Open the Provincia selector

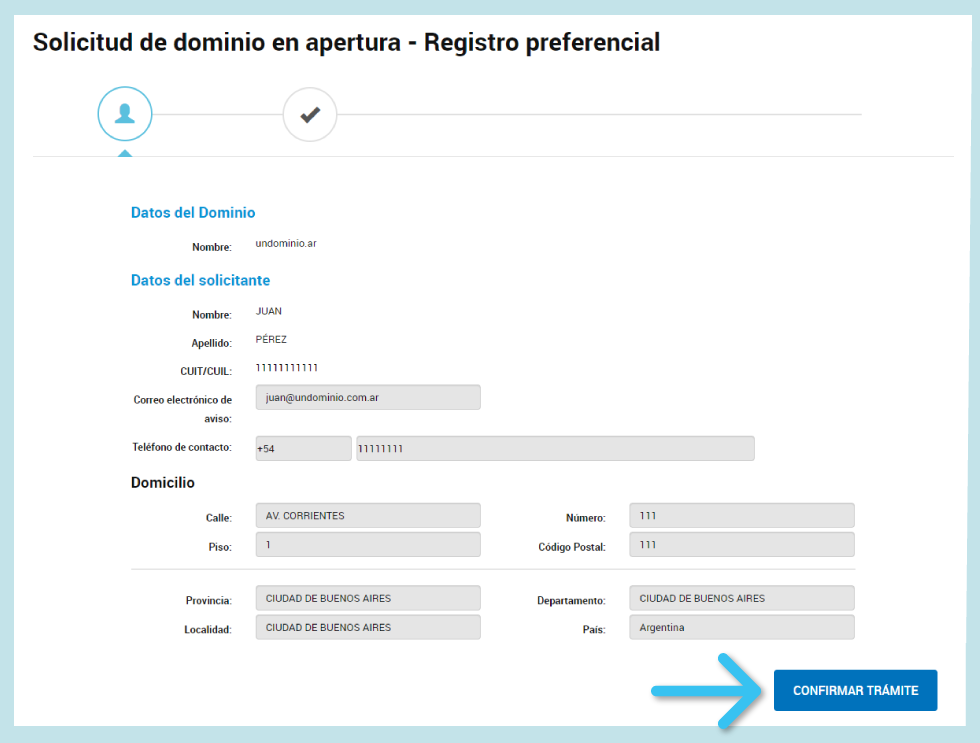368,599
